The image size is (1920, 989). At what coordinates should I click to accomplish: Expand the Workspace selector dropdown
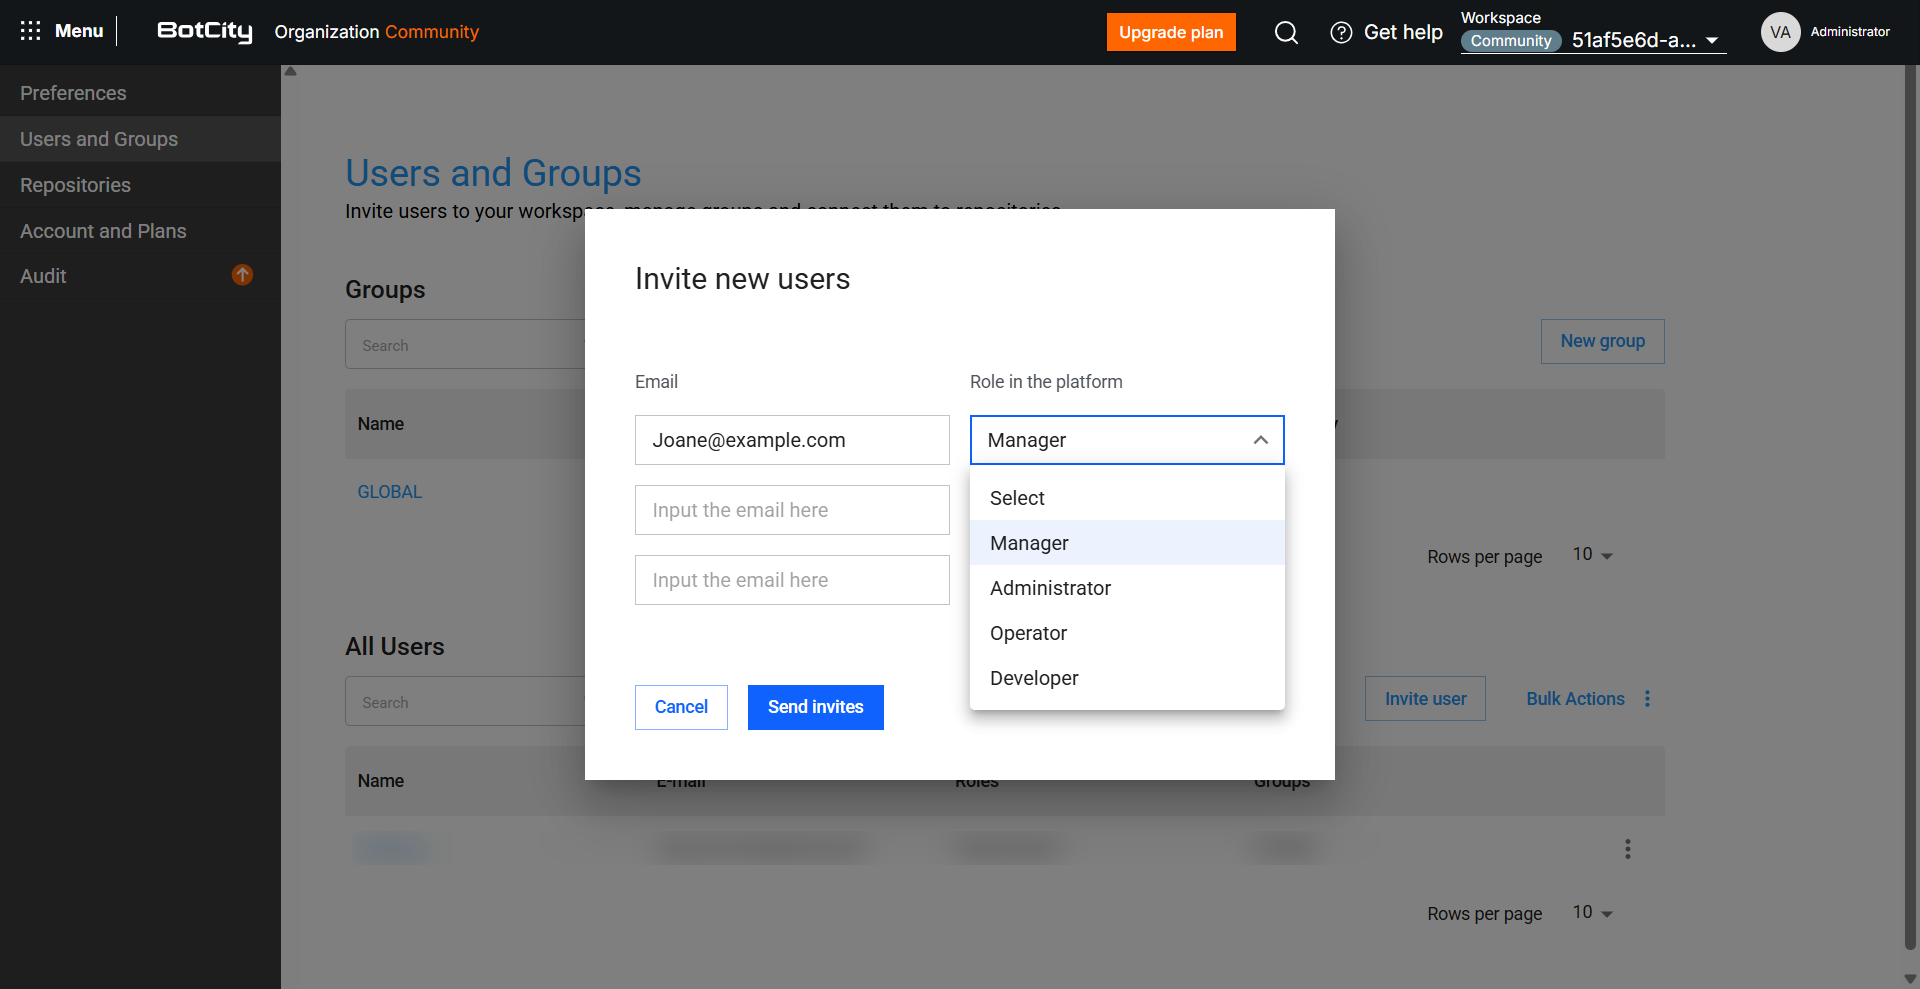tap(1711, 41)
